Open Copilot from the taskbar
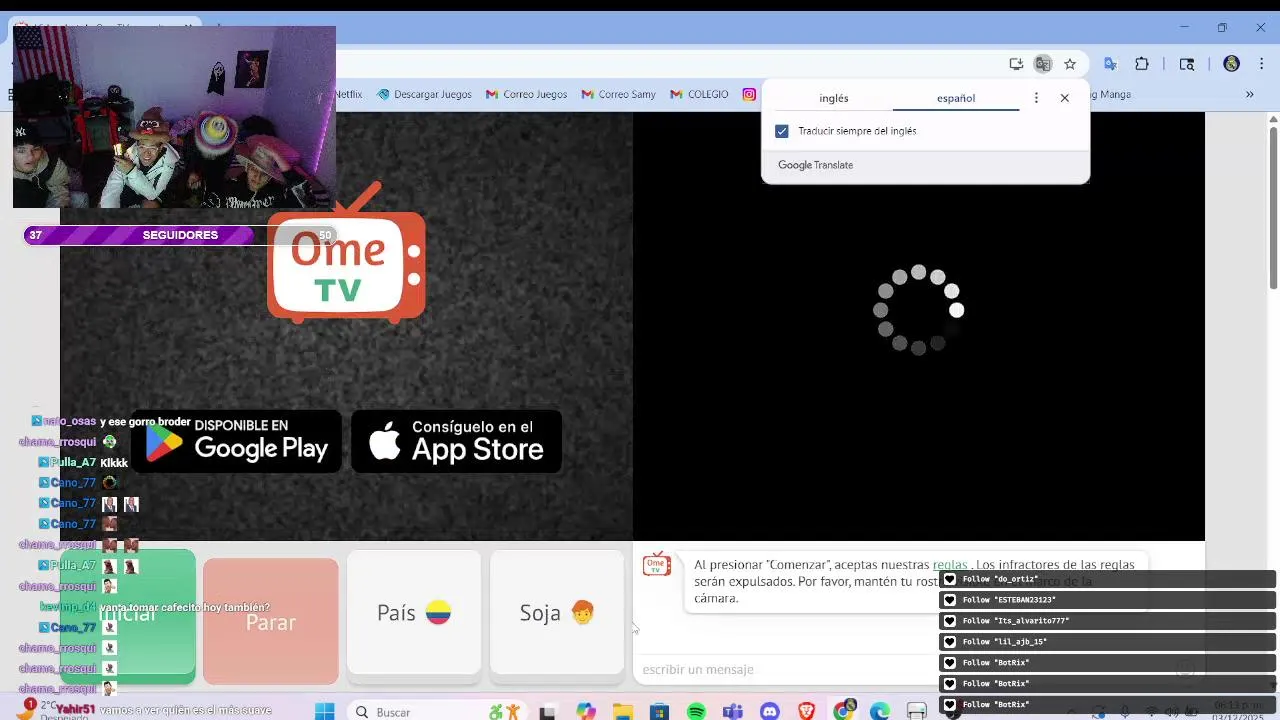Screen dimensions: 1280x720 [585, 712]
